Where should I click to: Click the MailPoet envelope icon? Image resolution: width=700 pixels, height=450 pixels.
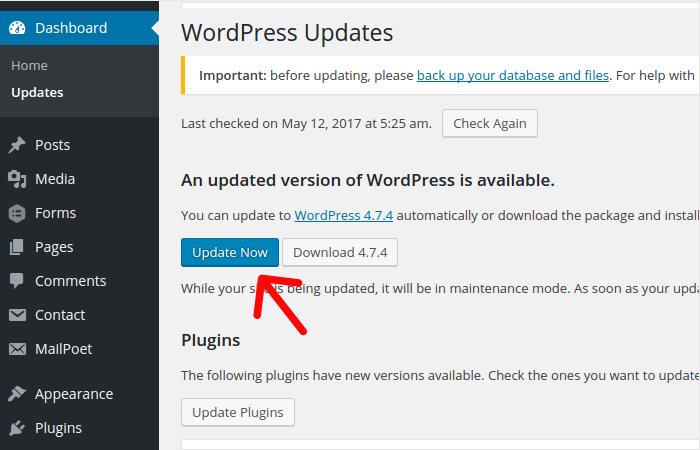coord(17,349)
